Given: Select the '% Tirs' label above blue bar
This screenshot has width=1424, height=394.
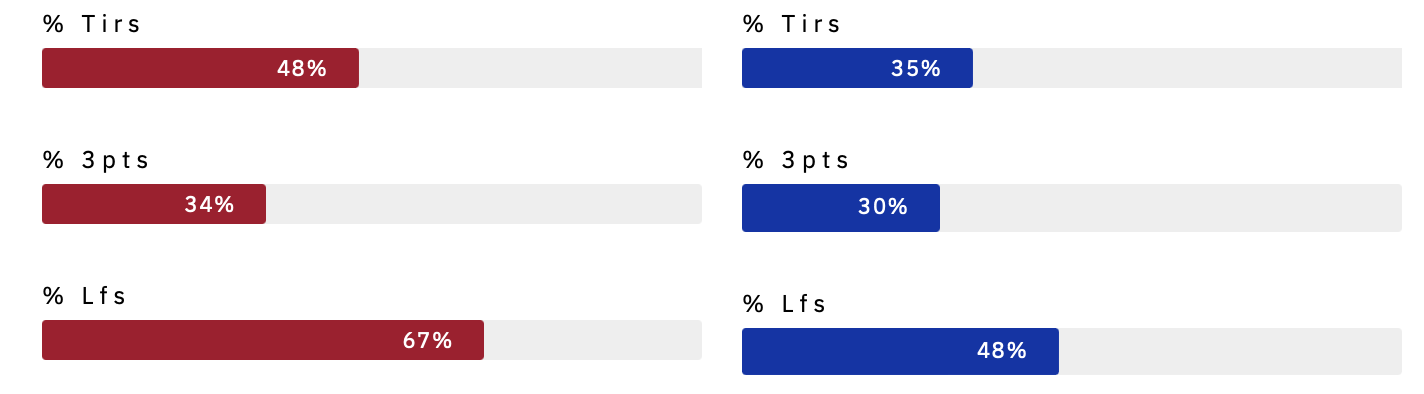Looking at the screenshot, I should [x=792, y=24].
